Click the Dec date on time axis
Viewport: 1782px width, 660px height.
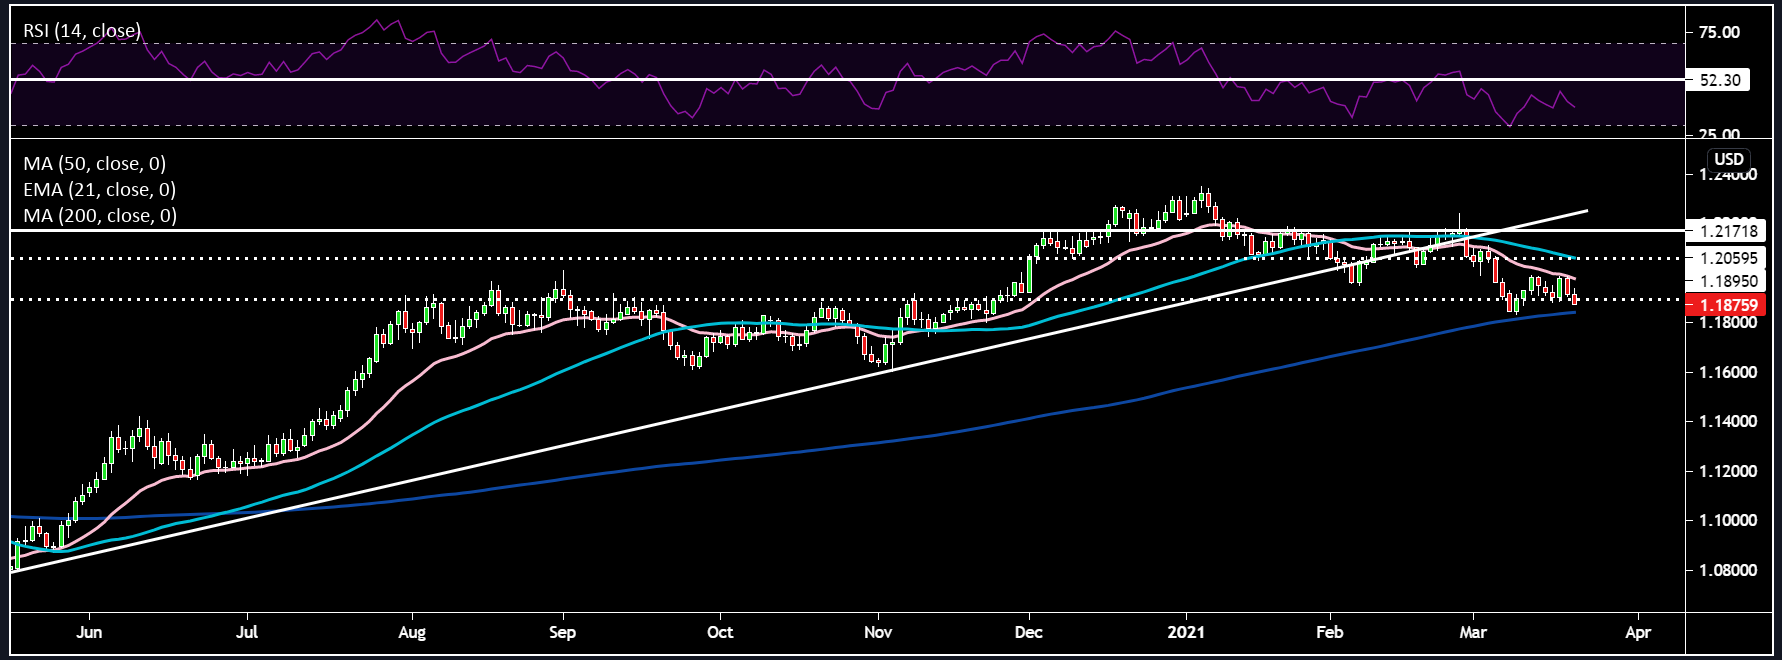1029,632
